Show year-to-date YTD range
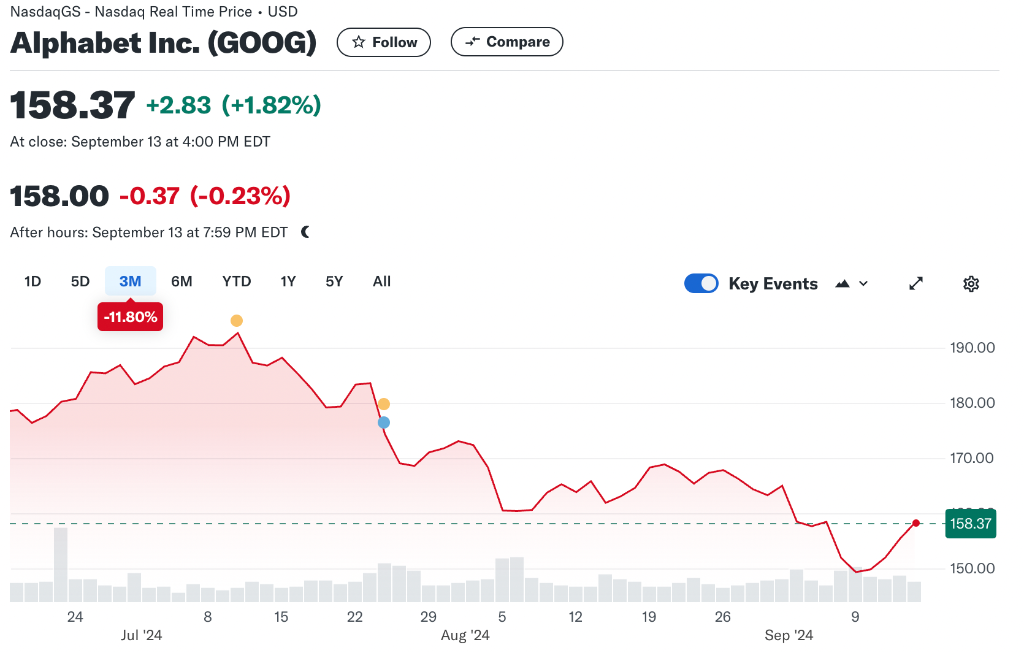Screen dimensions: 1024x652 [x=236, y=282]
